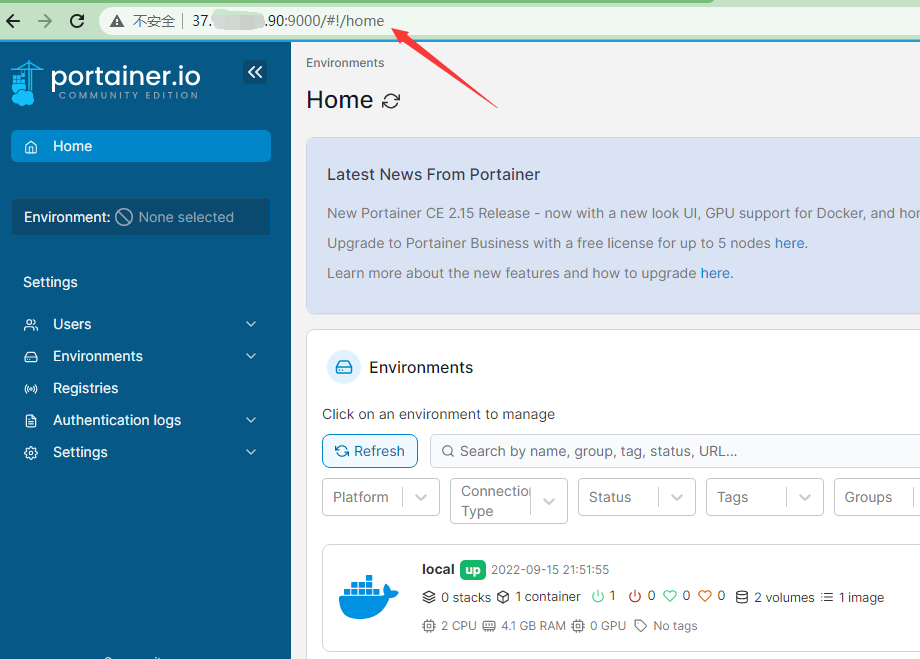Click the '4.1 GB RAM' text
The height and width of the screenshot is (659, 920).
[x=533, y=626]
